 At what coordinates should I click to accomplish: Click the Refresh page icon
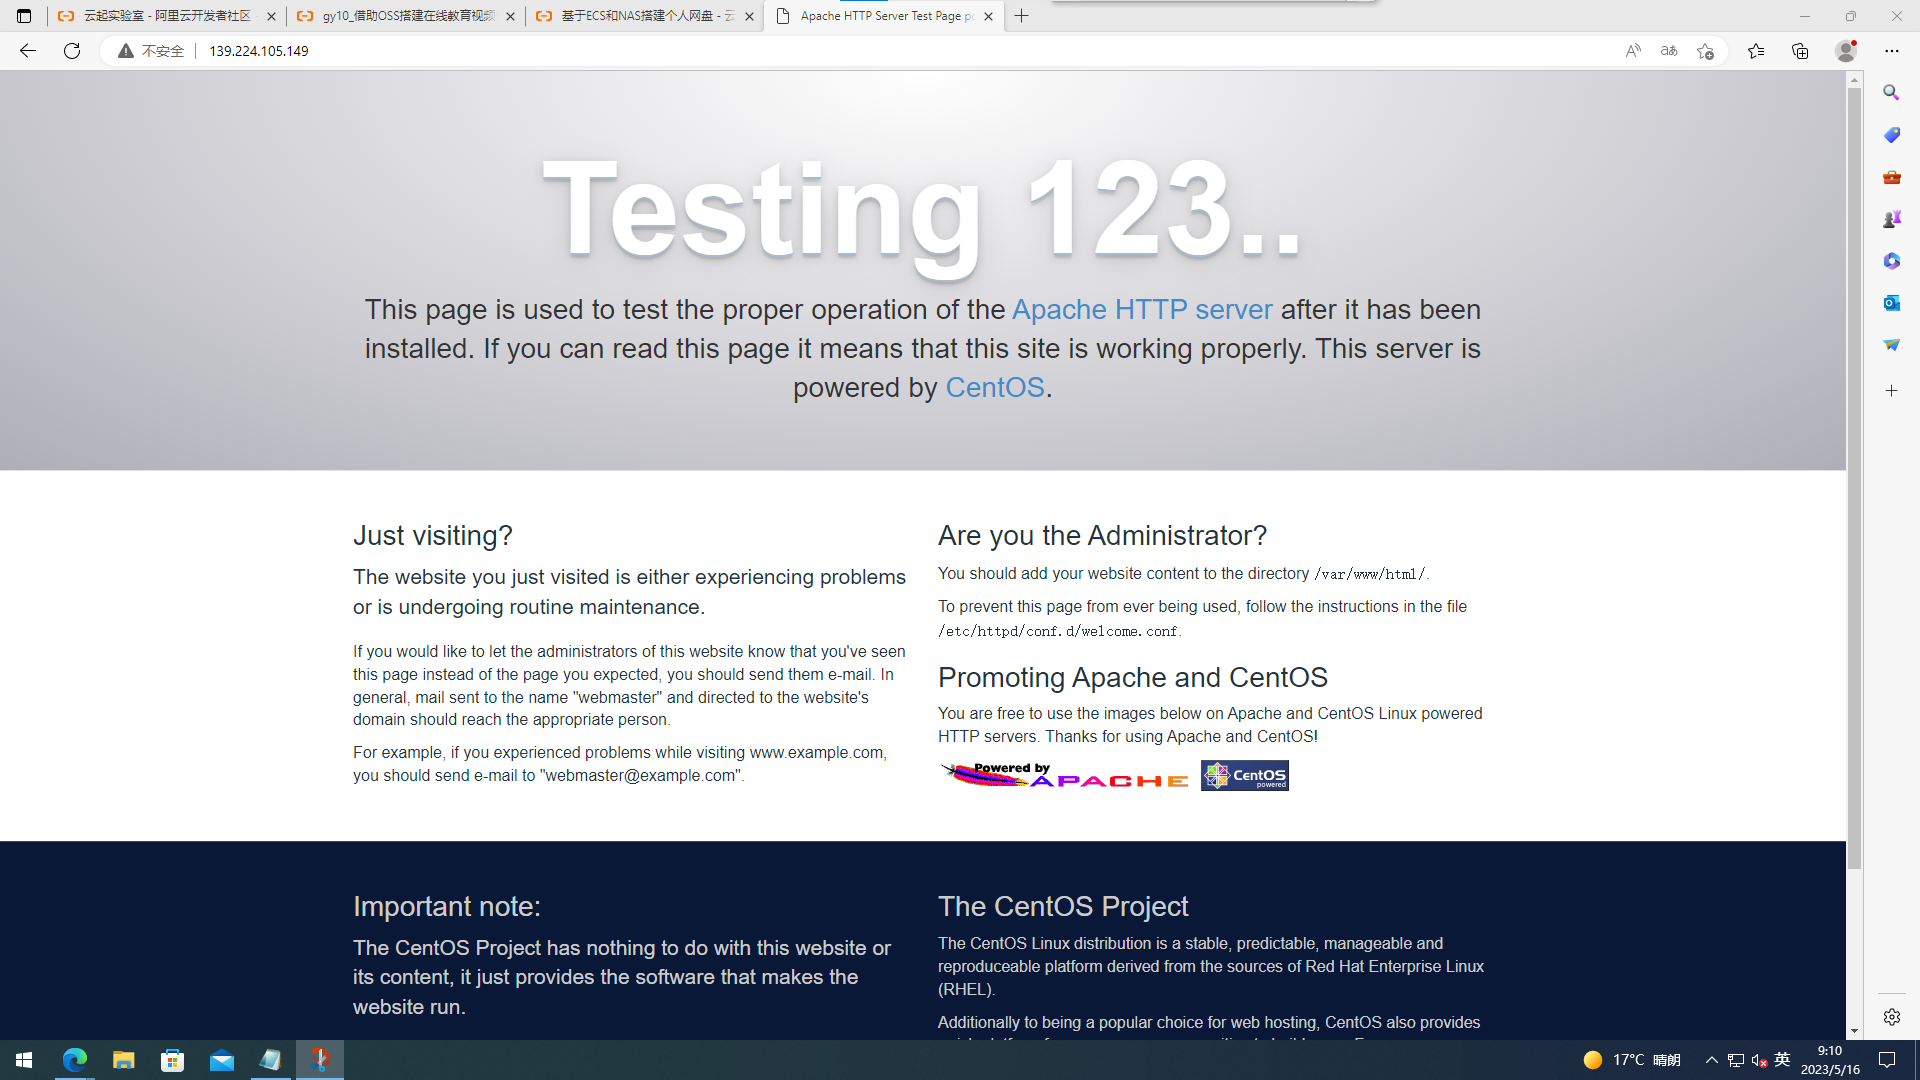click(72, 51)
